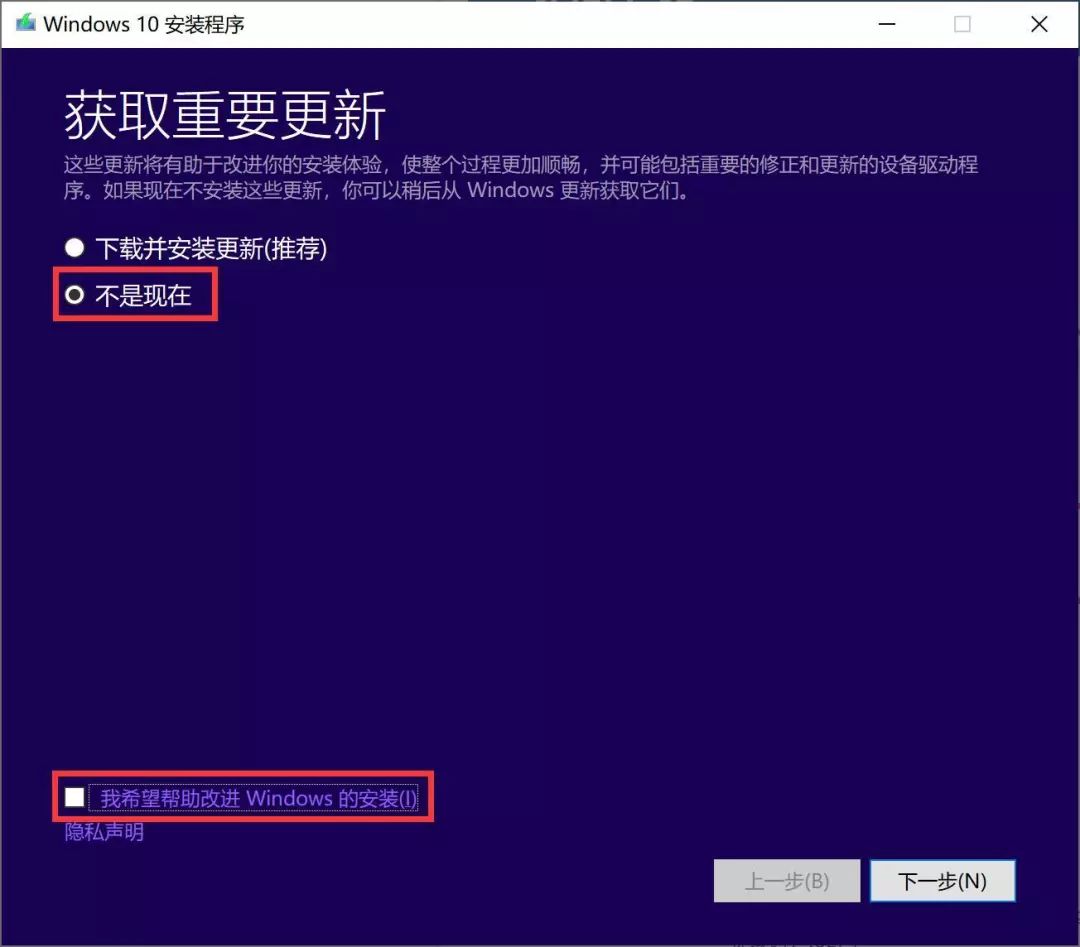Open the 隐私声明 link

[x=104, y=832]
